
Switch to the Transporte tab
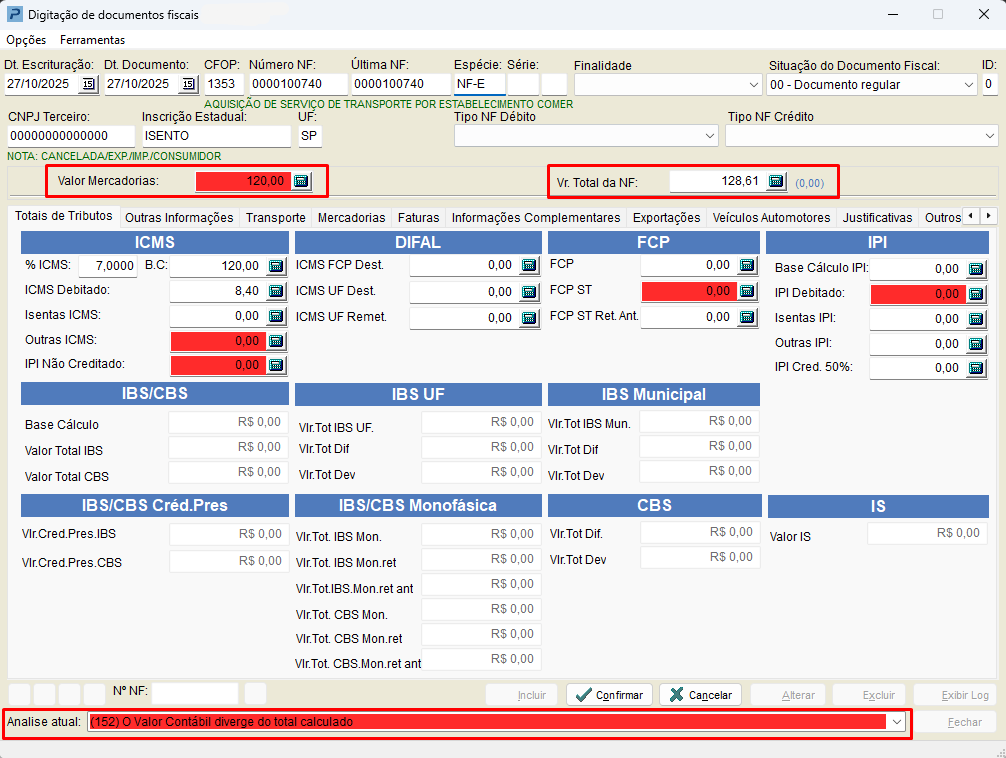[x=275, y=217]
